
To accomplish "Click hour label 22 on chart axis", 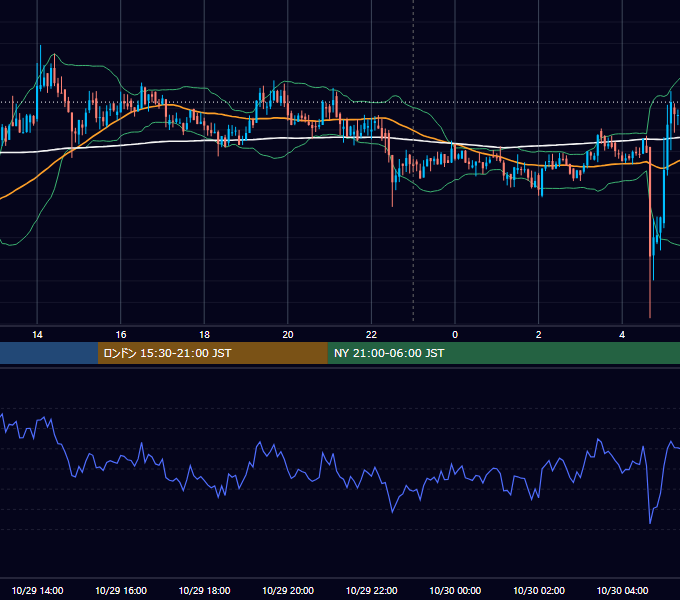I will point(371,335).
